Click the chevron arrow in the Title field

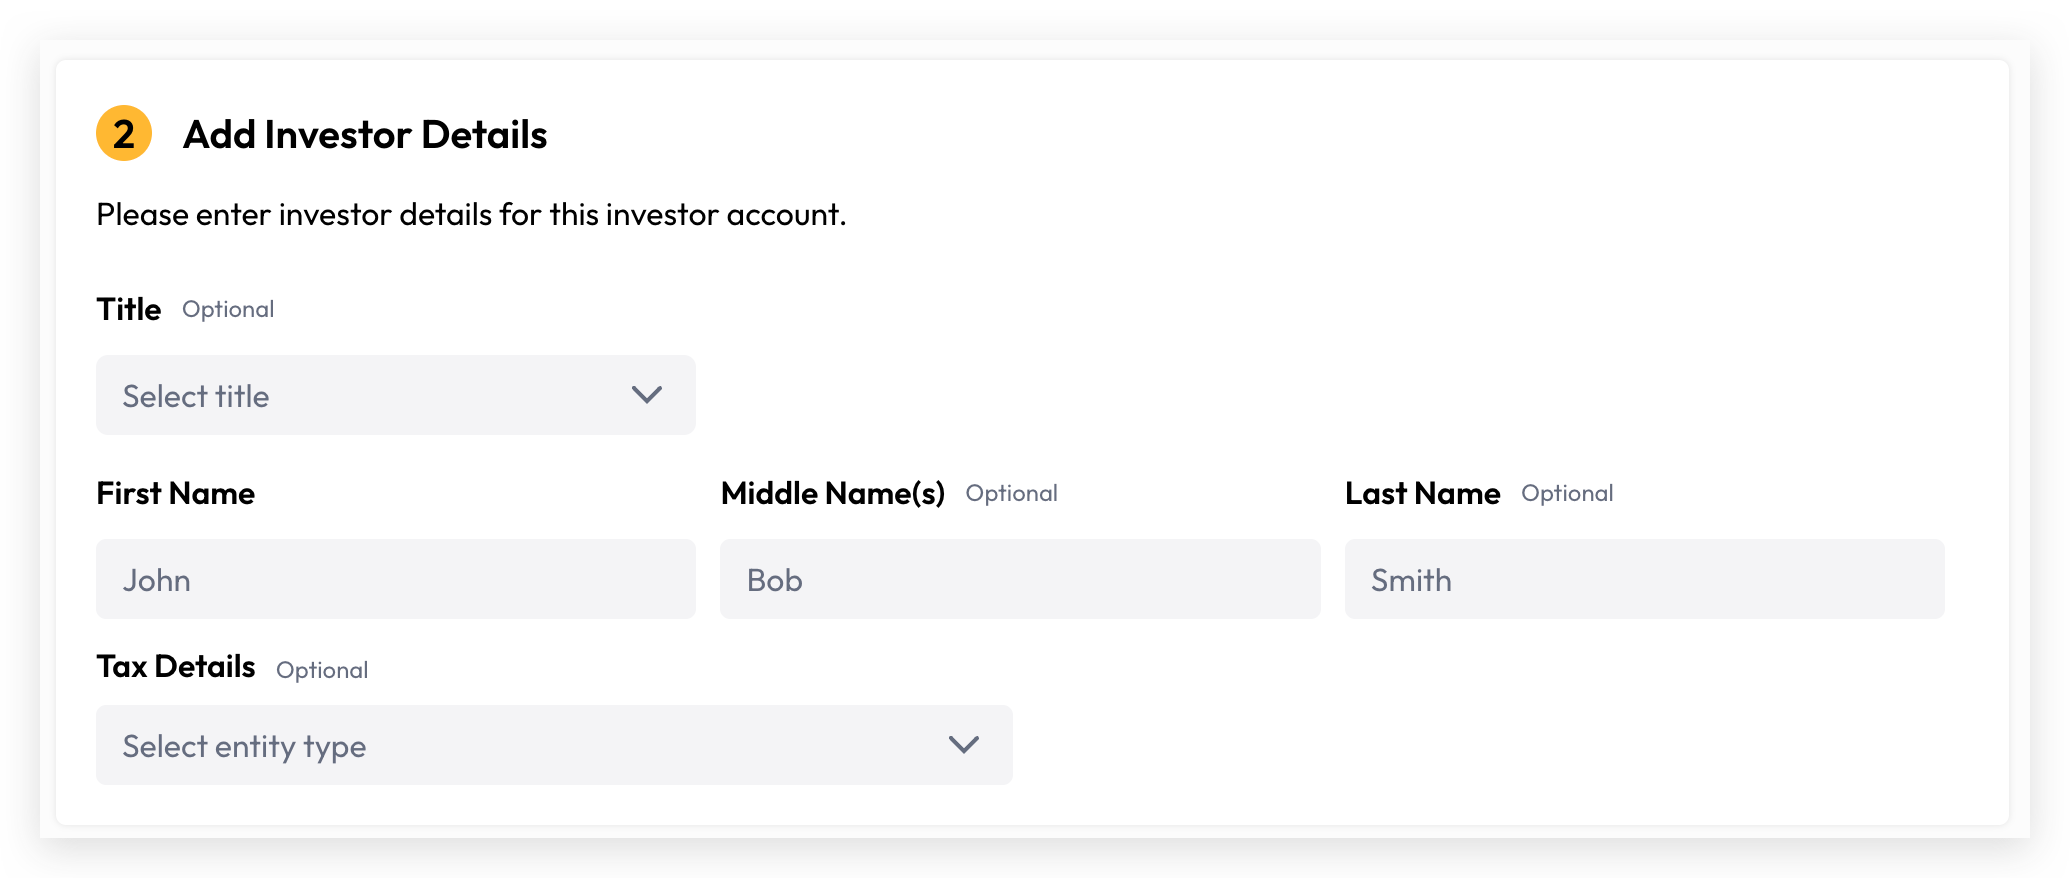click(x=647, y=395)
